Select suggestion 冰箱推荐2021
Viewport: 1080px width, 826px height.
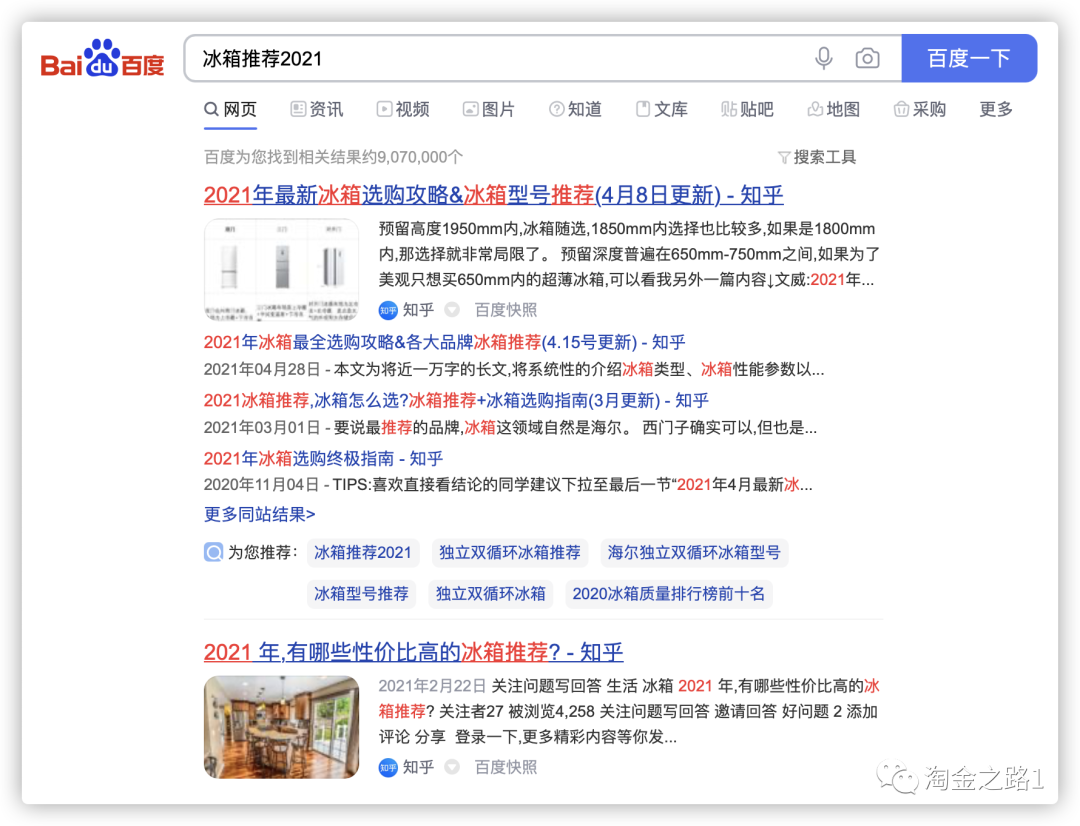click(x=363, y=553)
